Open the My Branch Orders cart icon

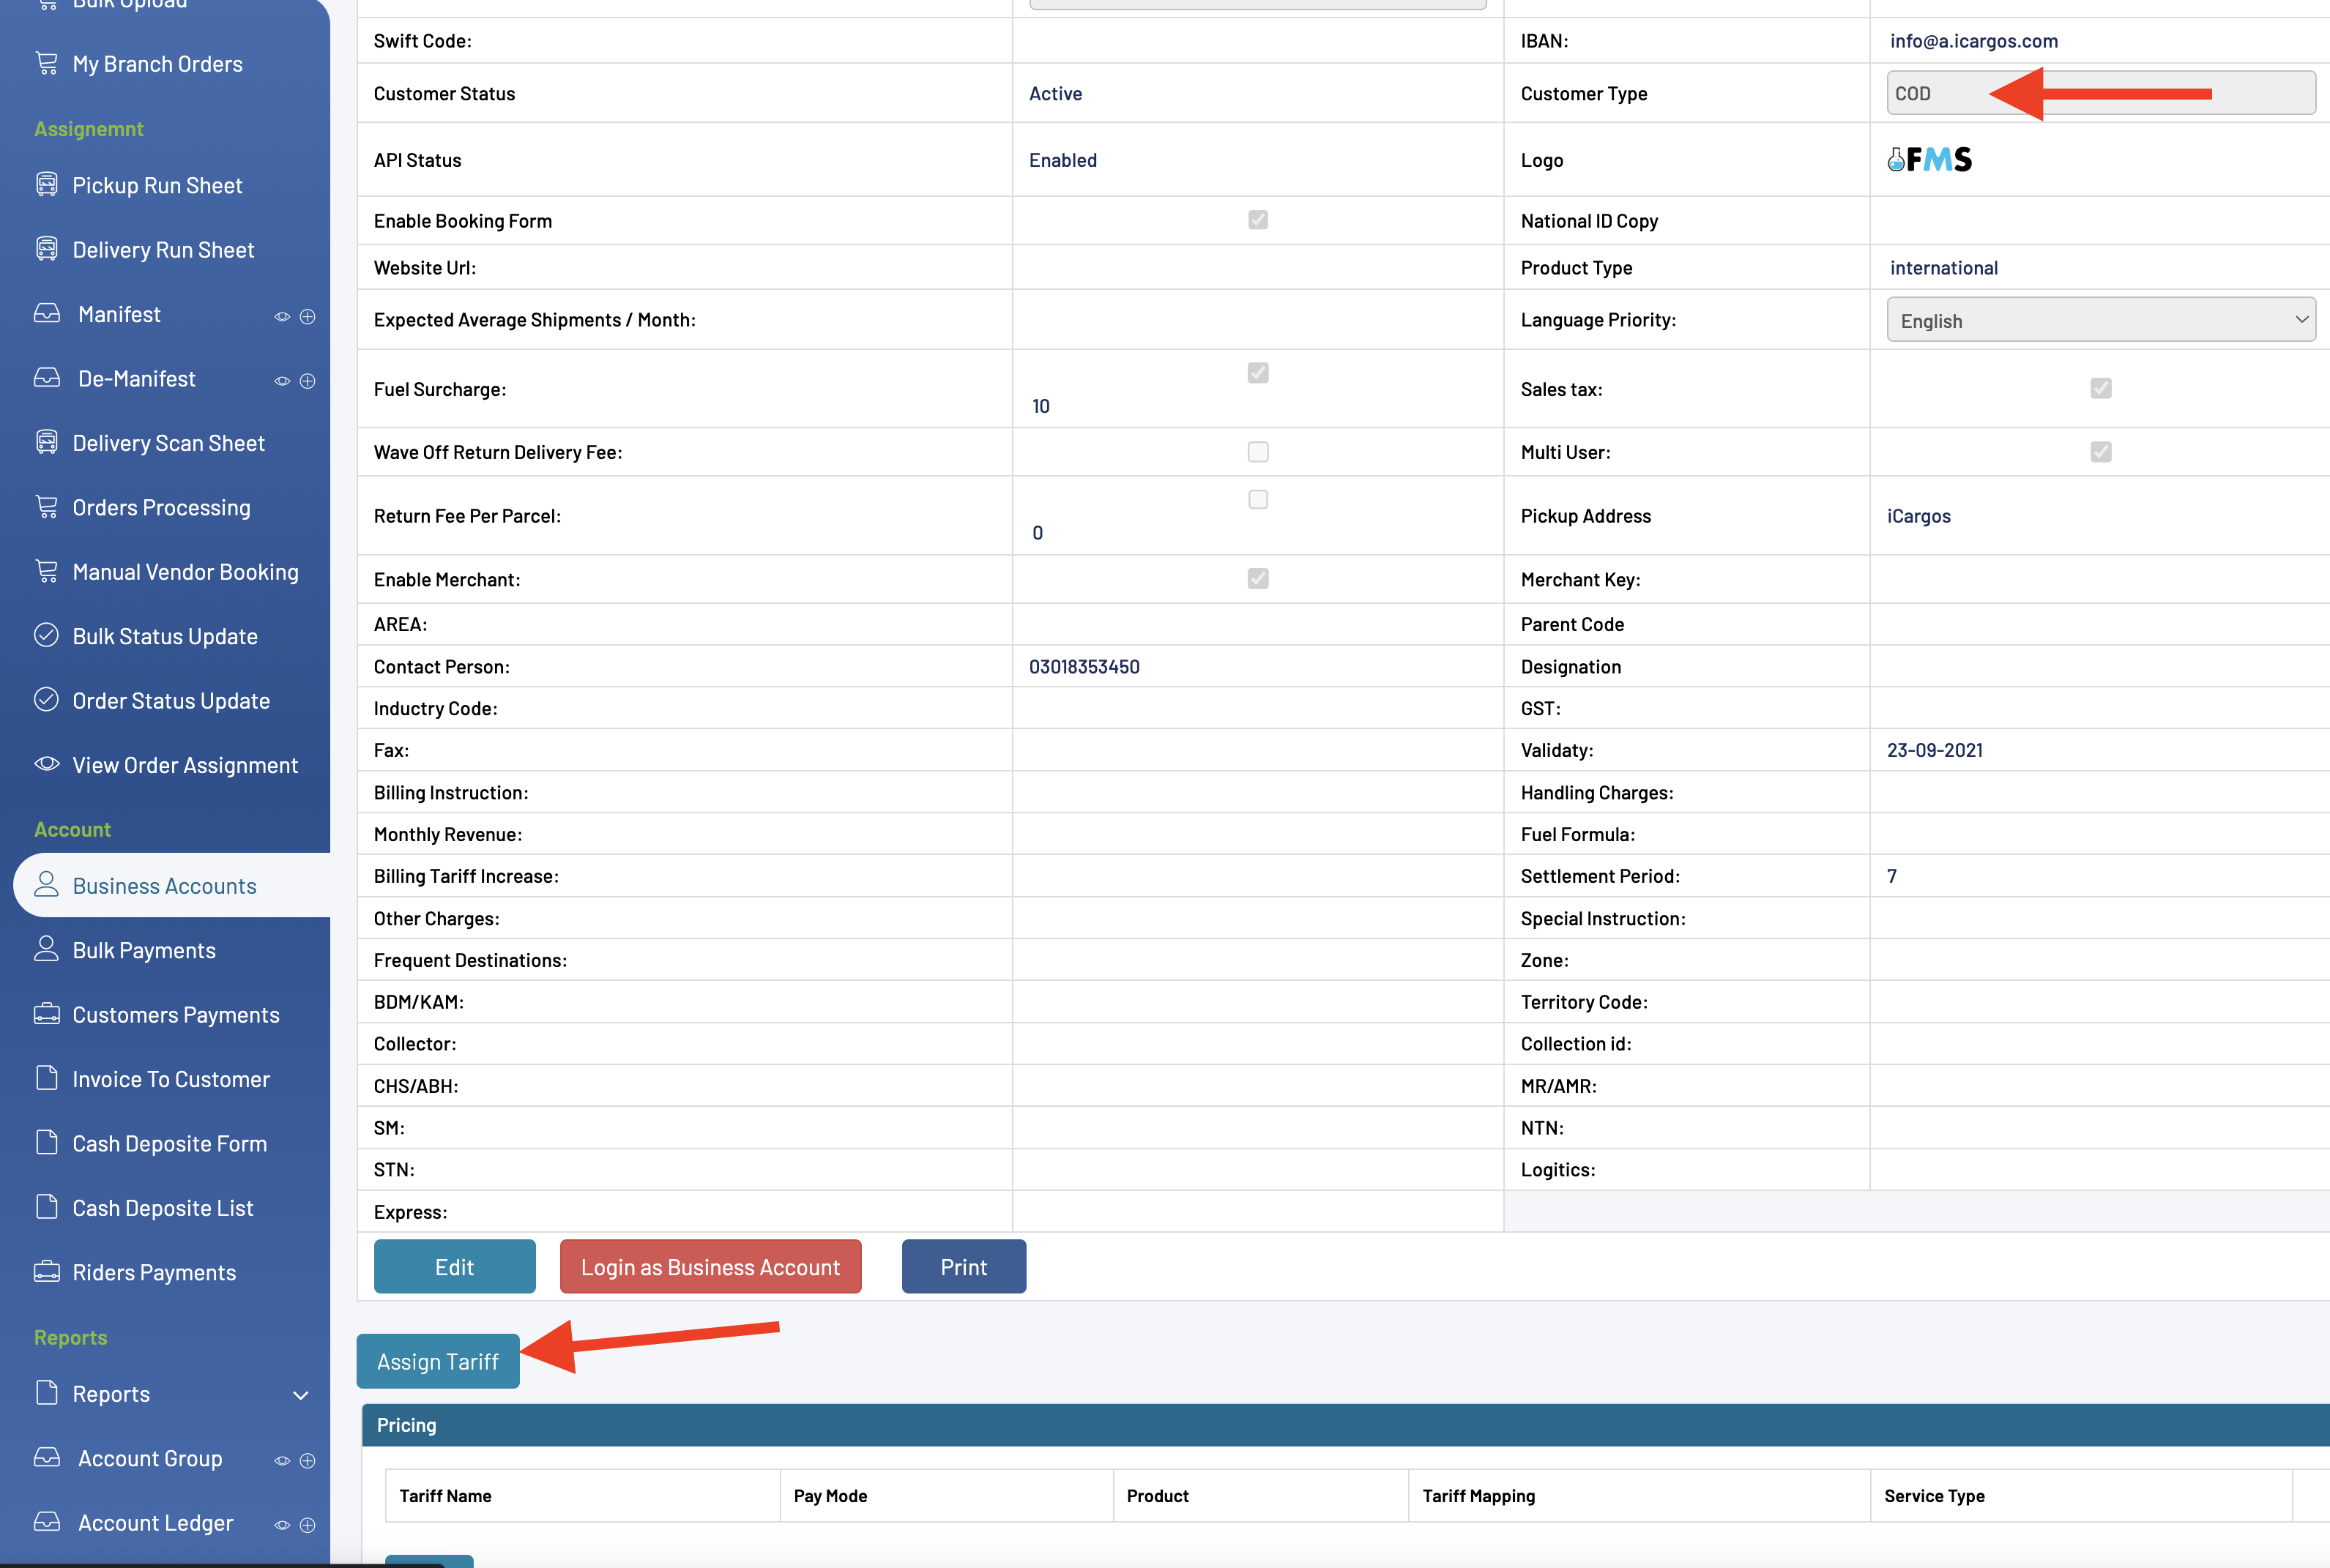pos(46,63)
